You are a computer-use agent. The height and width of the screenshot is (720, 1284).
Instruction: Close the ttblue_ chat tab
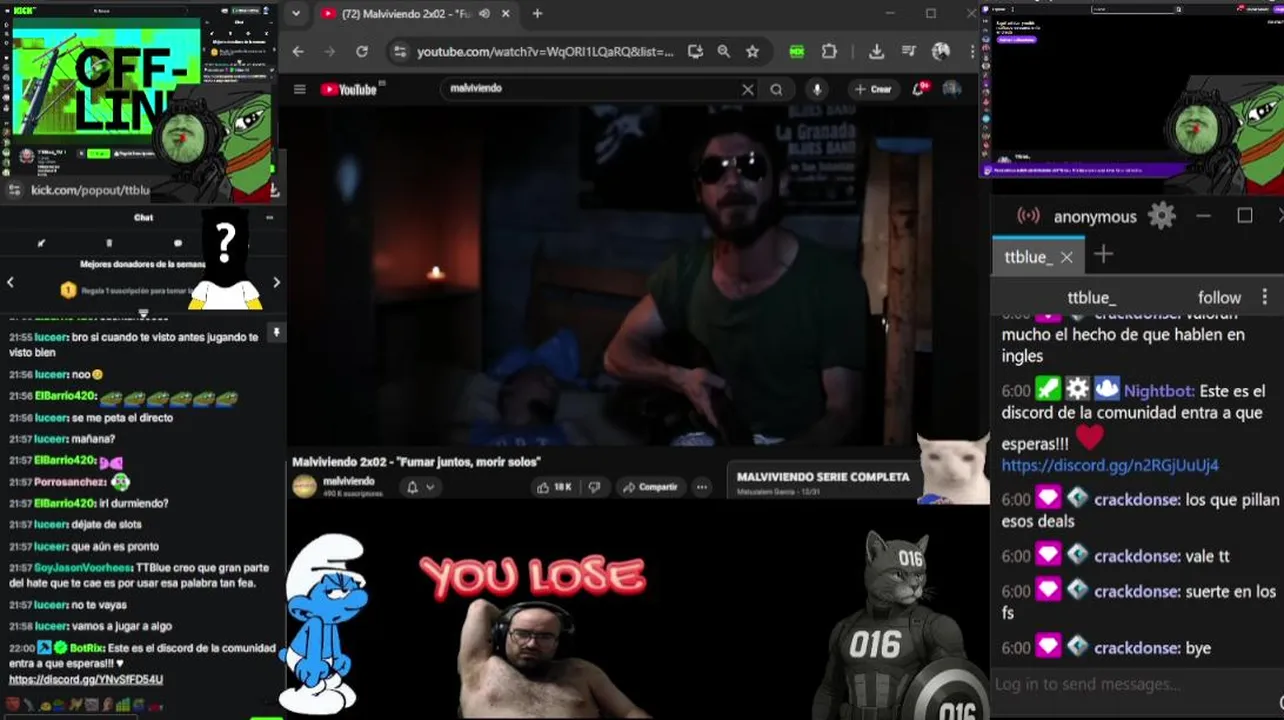[1067, 257]
